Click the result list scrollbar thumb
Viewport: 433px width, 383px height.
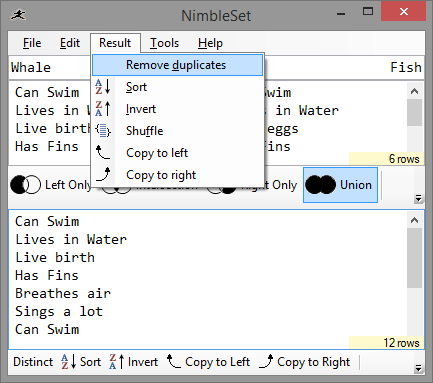pyautogui.click(x=415, y=258)
